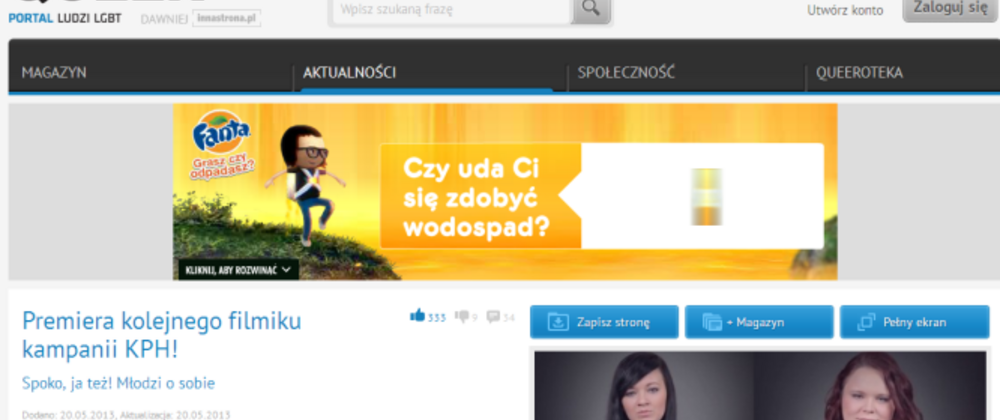Click the Zaloguj się button
The height and width of the screenshot is (420, 1000).
950,8
